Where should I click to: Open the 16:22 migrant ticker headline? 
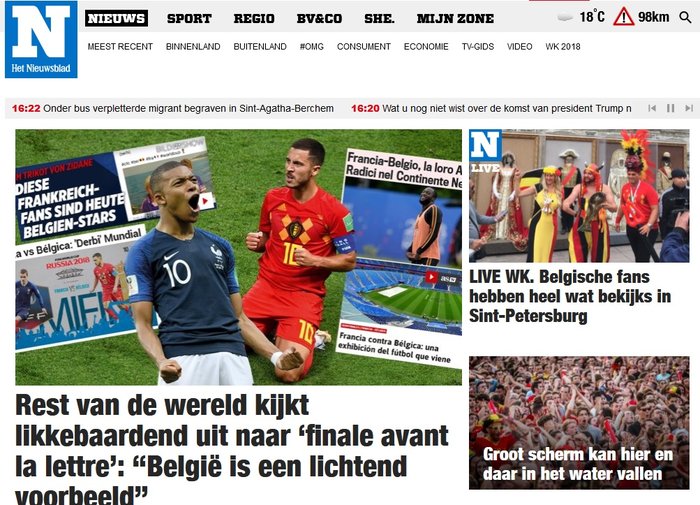[173, 109]
